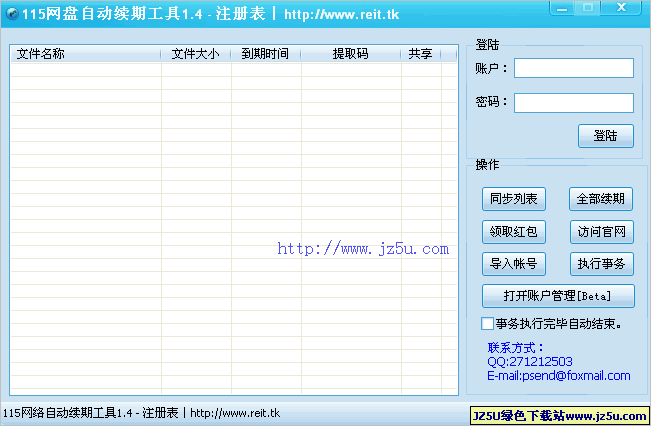
Task: Click the 共享 column header
Action: tap(421, 54)
